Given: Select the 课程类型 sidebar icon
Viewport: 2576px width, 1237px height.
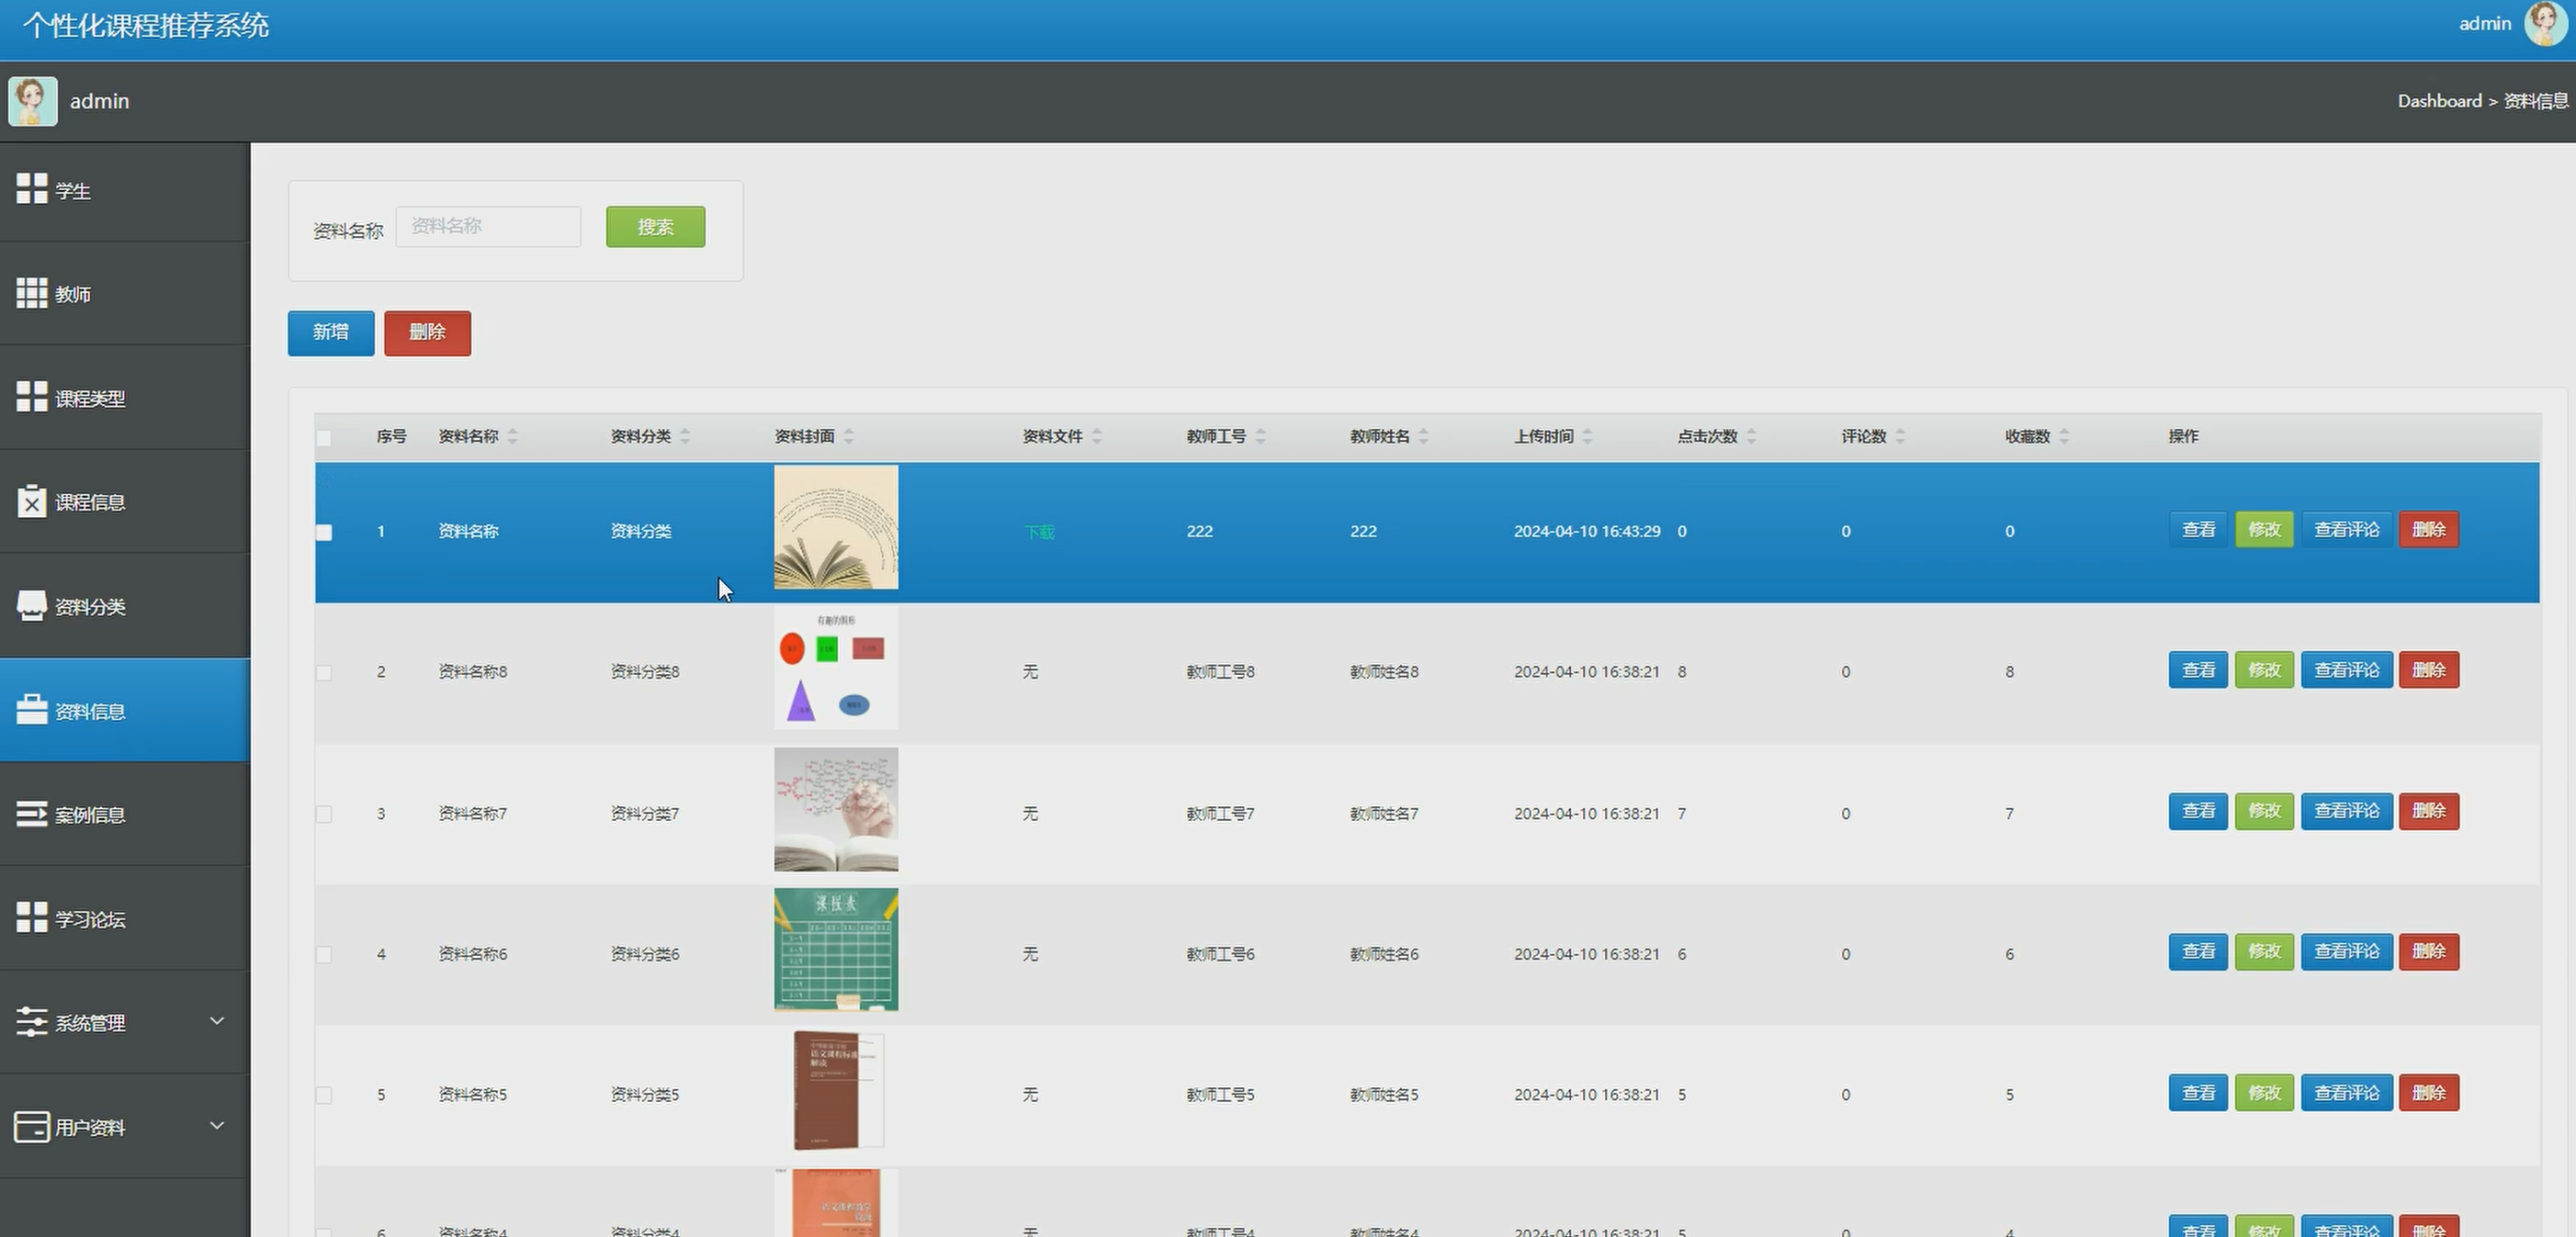Looking at the screenshot, I should pyautogui.click(x=32, y=396).
